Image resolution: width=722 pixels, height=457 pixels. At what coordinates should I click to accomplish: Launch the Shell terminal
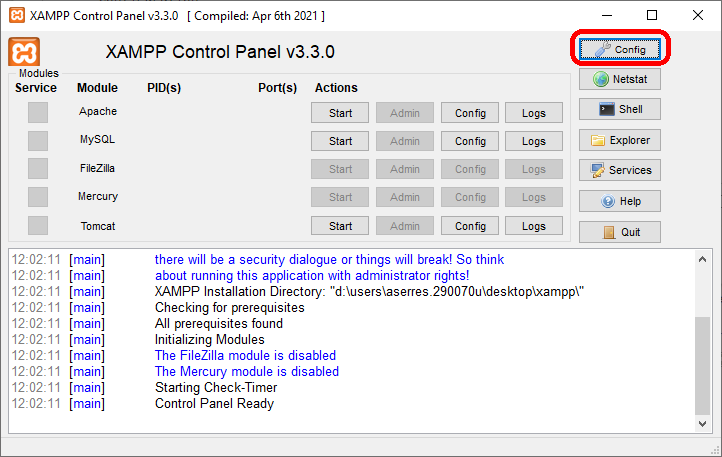619,109
